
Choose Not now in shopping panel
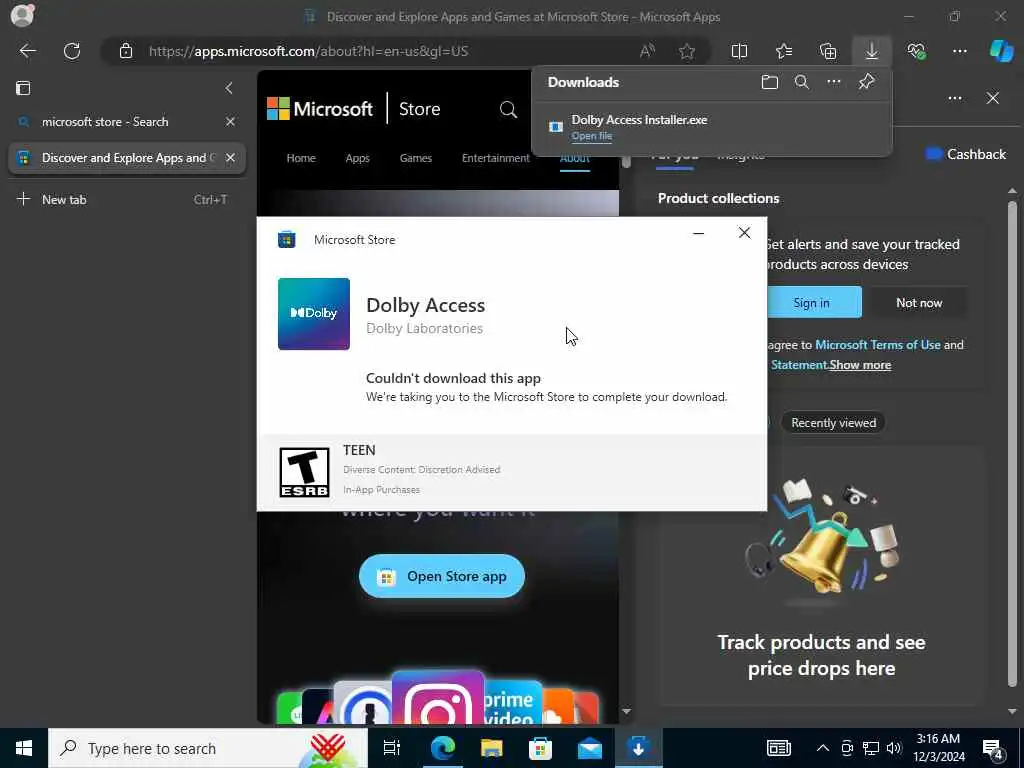tap(919, 302)
